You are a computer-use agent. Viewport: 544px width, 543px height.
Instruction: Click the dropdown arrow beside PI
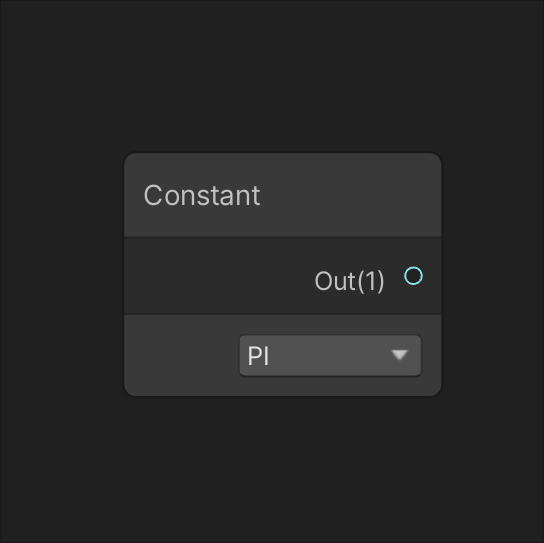[x=399, y=355]
